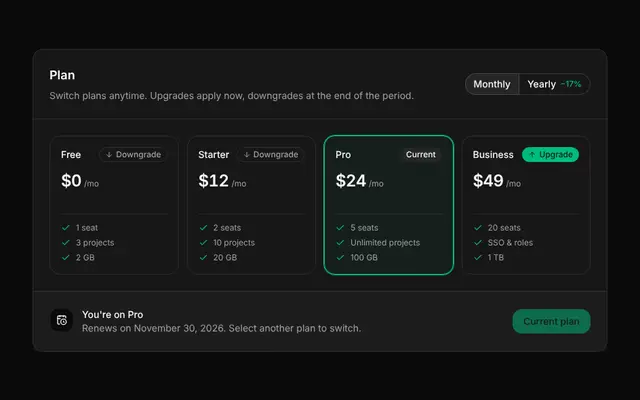Switch billing to Yearly -17%
This screenshot has width=640, height=400.
coord(554,84)
